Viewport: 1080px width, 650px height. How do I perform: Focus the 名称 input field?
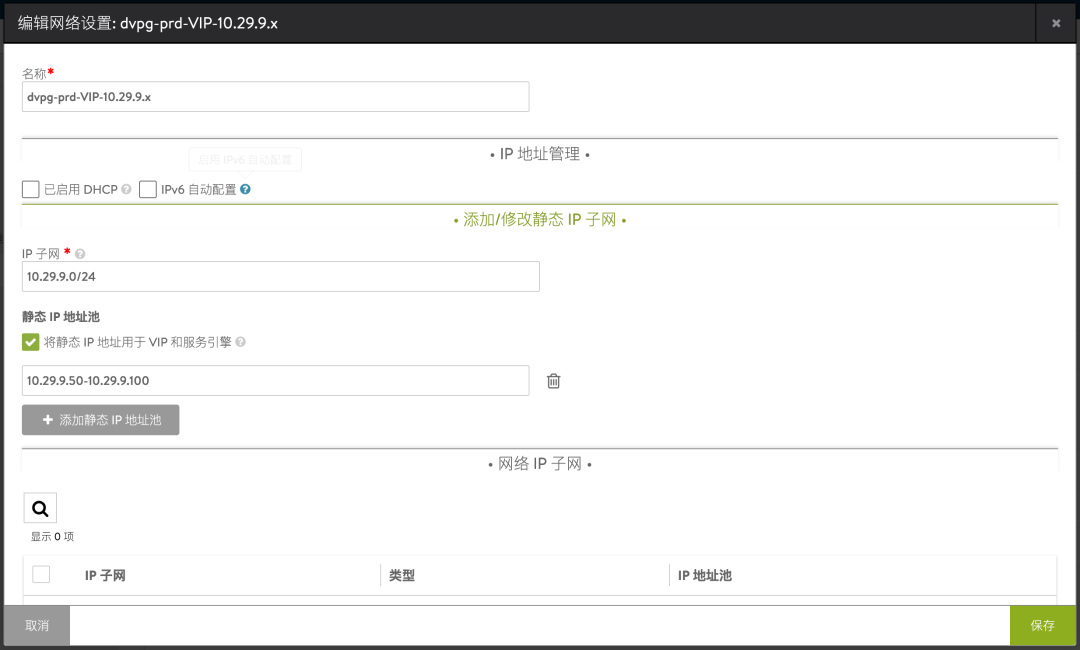pos(275,97)
